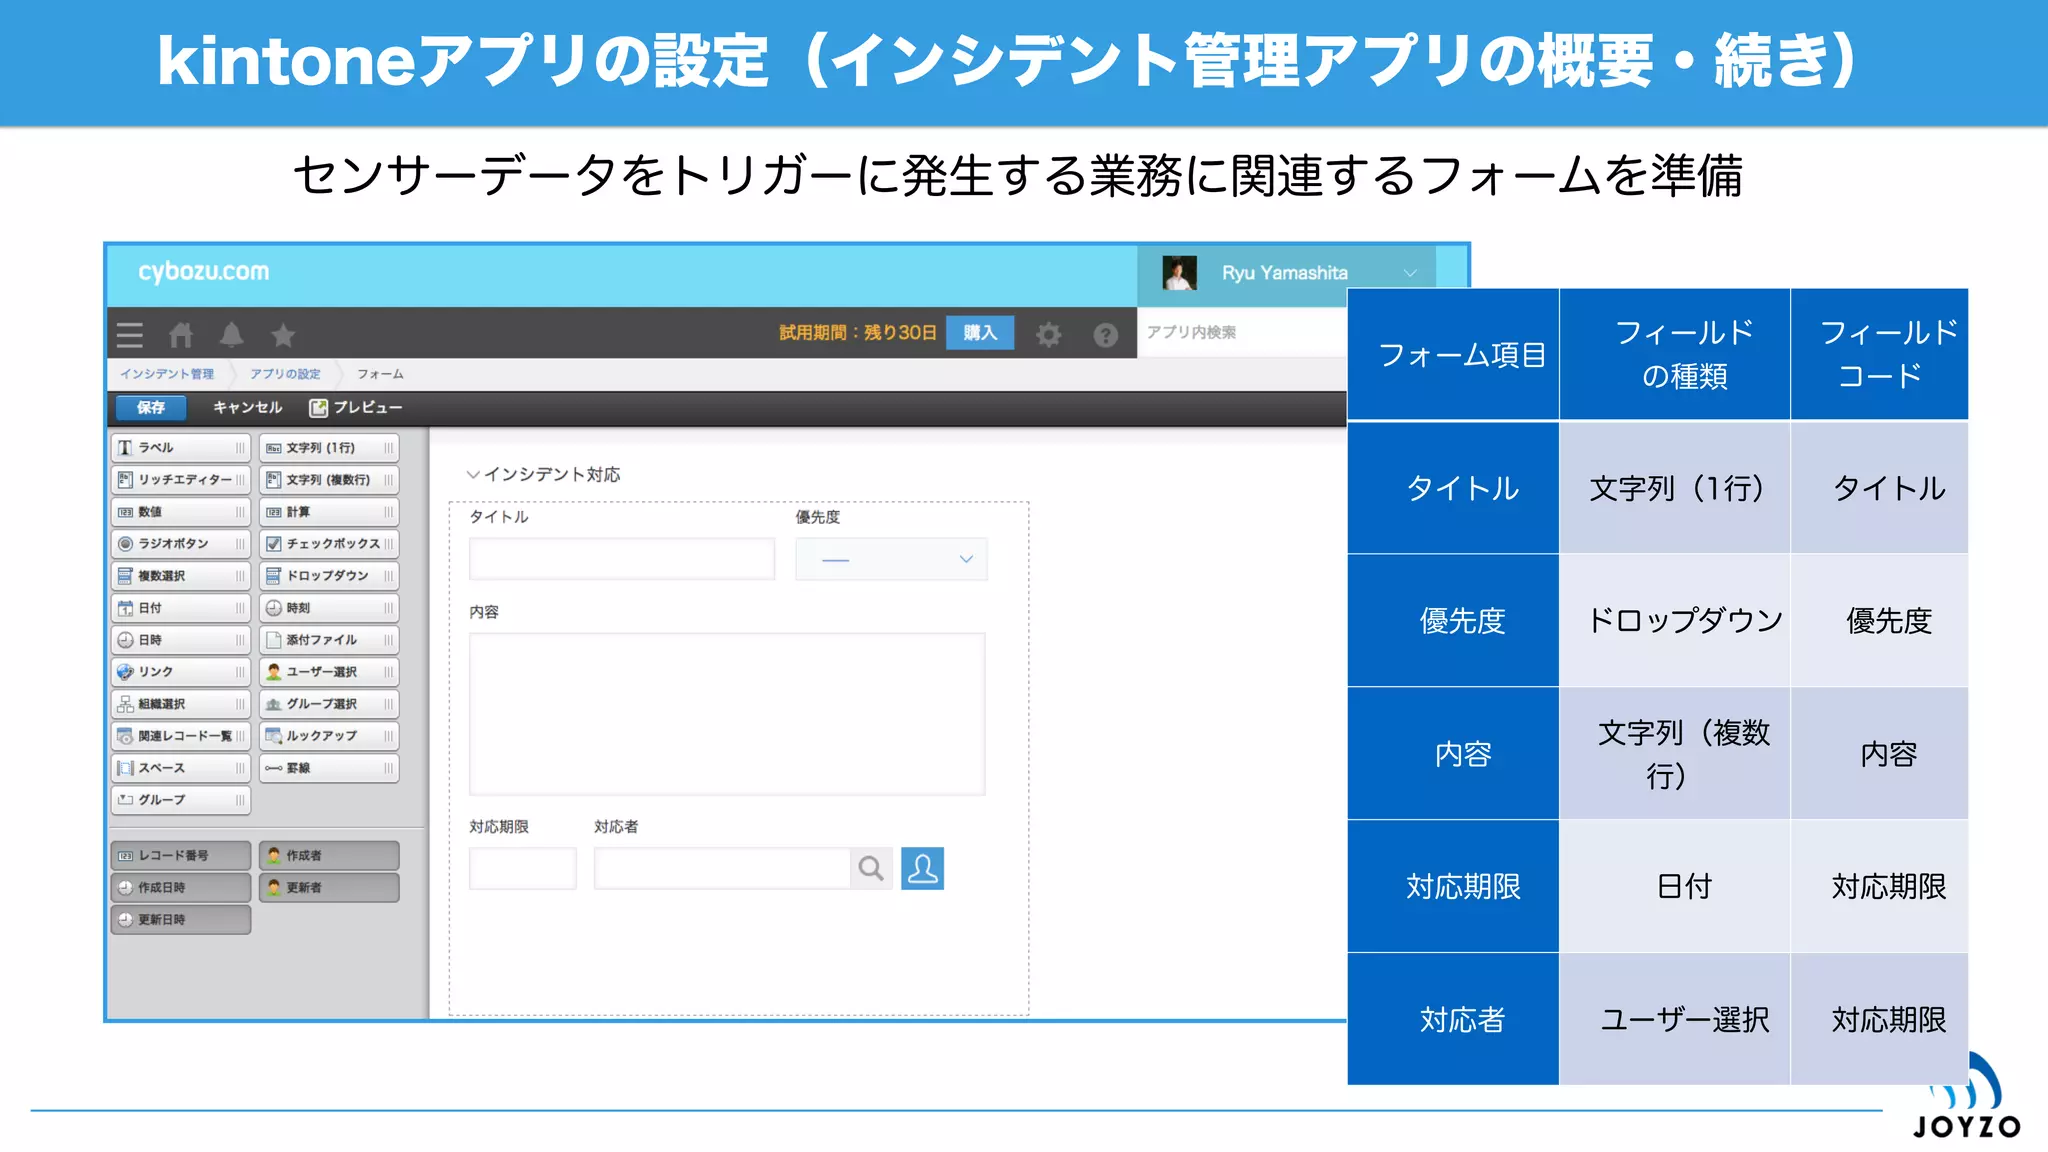2048x1152 pixels.
Task: Click the 対応者 user input field
Action: (722, 868)
